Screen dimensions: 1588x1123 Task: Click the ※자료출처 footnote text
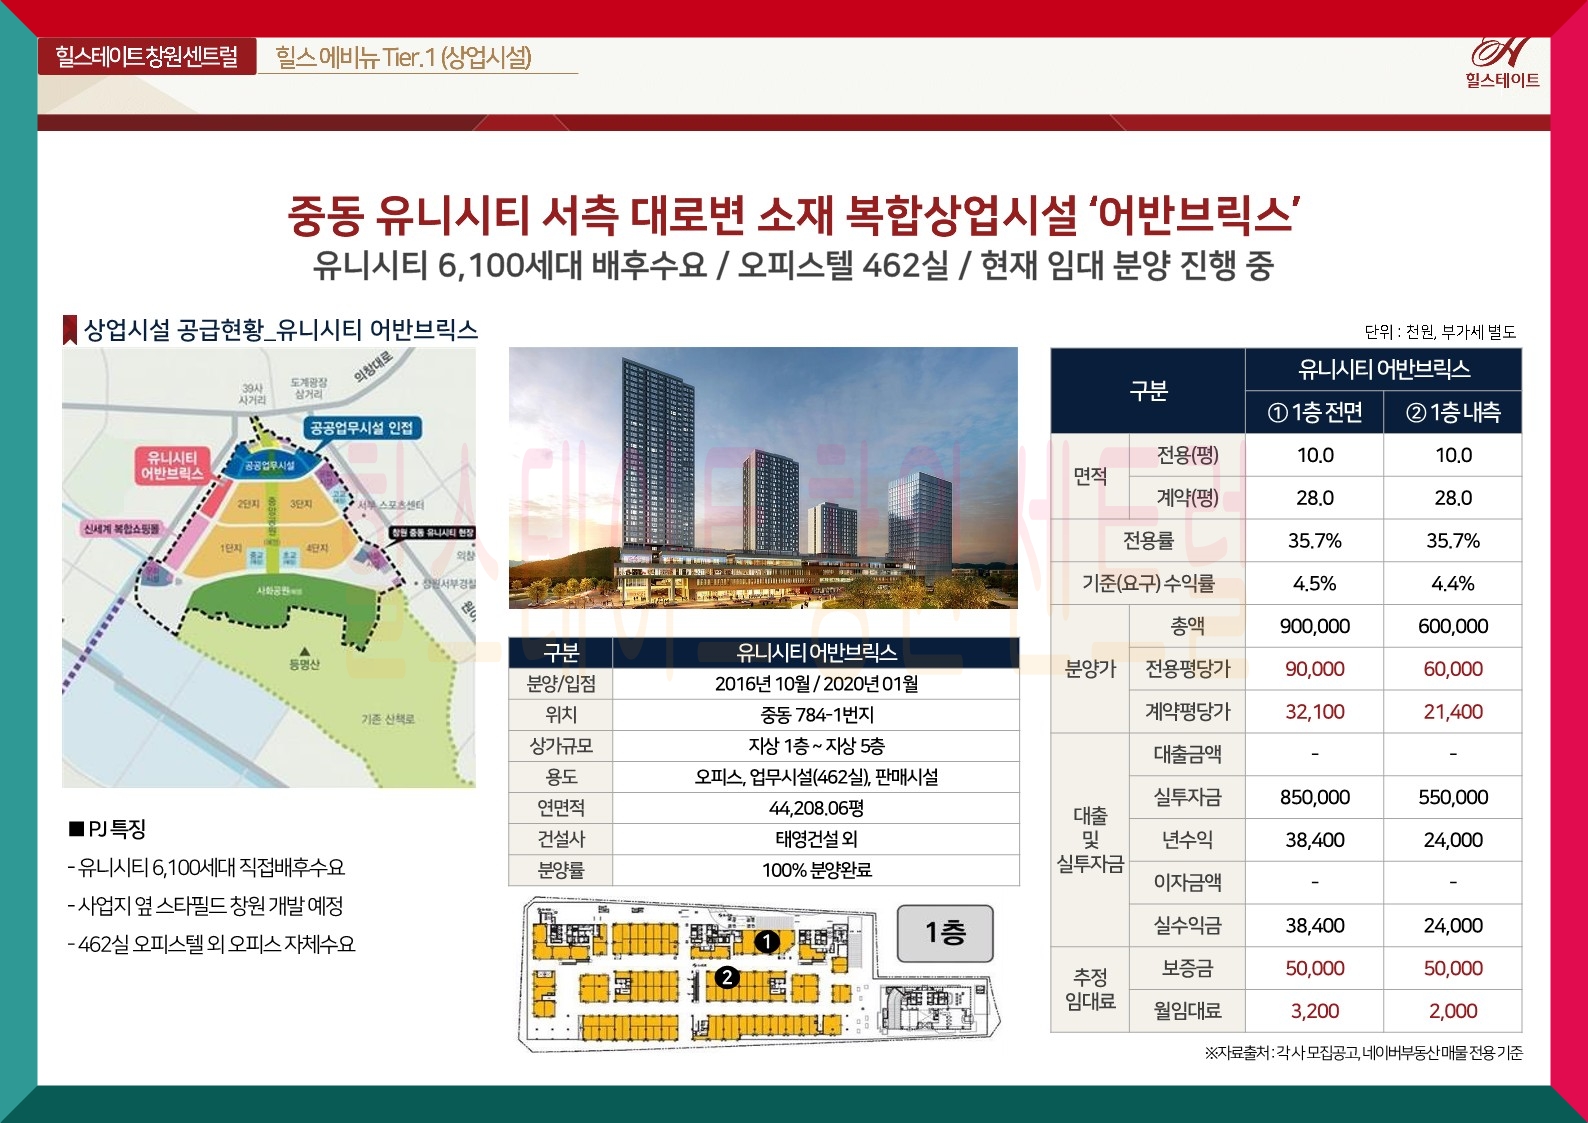pos(1364,1053)
